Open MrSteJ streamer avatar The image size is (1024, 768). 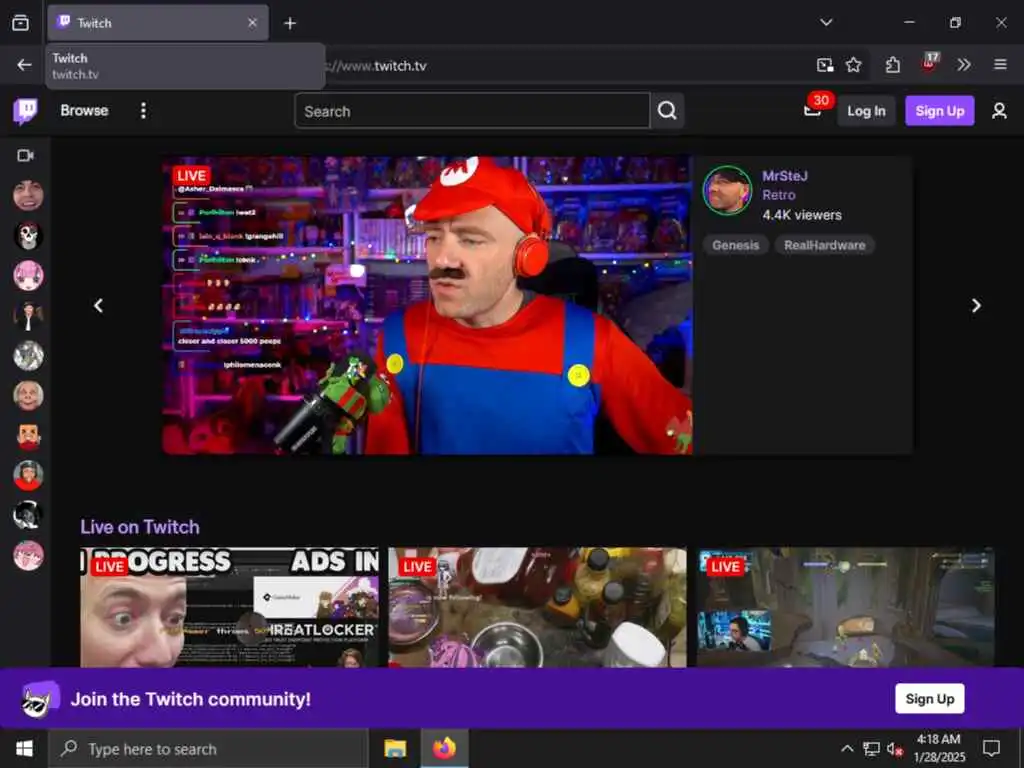(x=727, y=190)
